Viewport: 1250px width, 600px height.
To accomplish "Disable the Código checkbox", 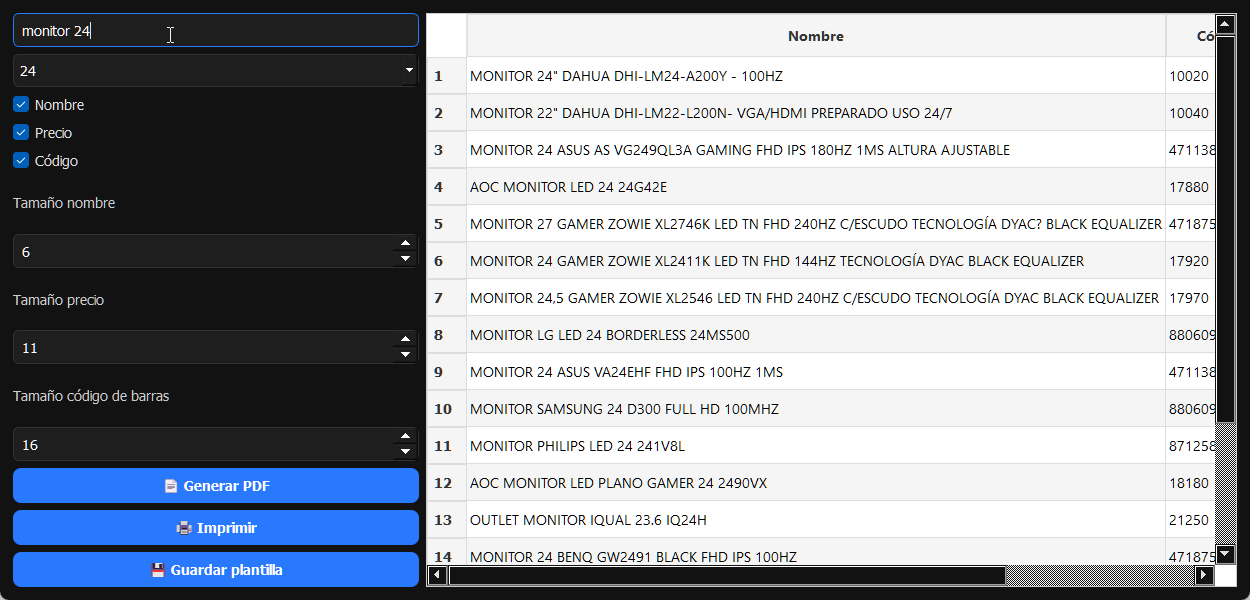I will [21, 160].
